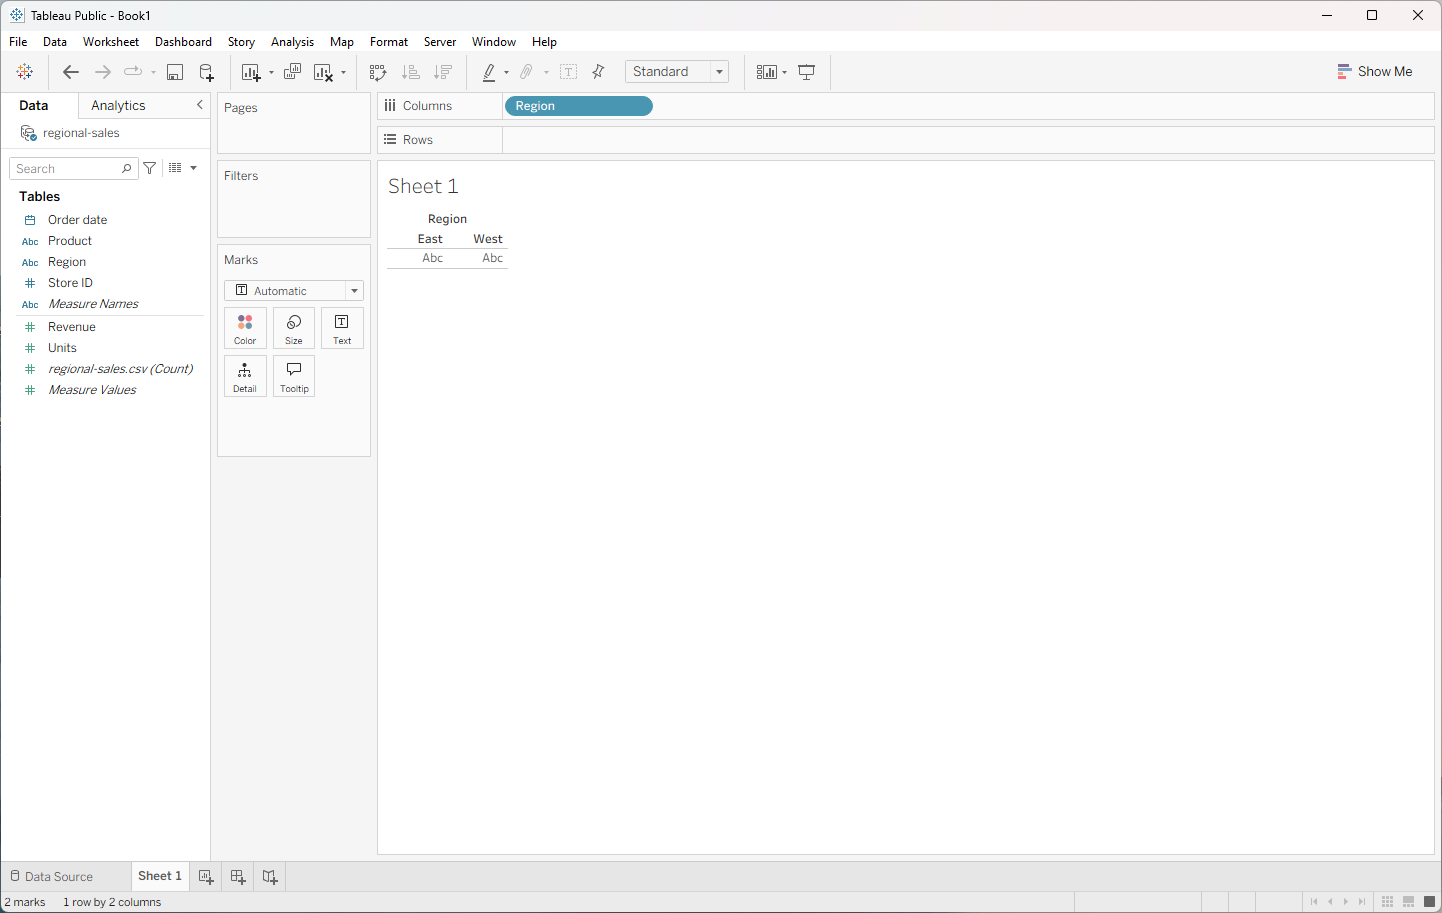Open the Analysis menu
Viewport: 1442px width, 913px height.
tap(292, 42)
